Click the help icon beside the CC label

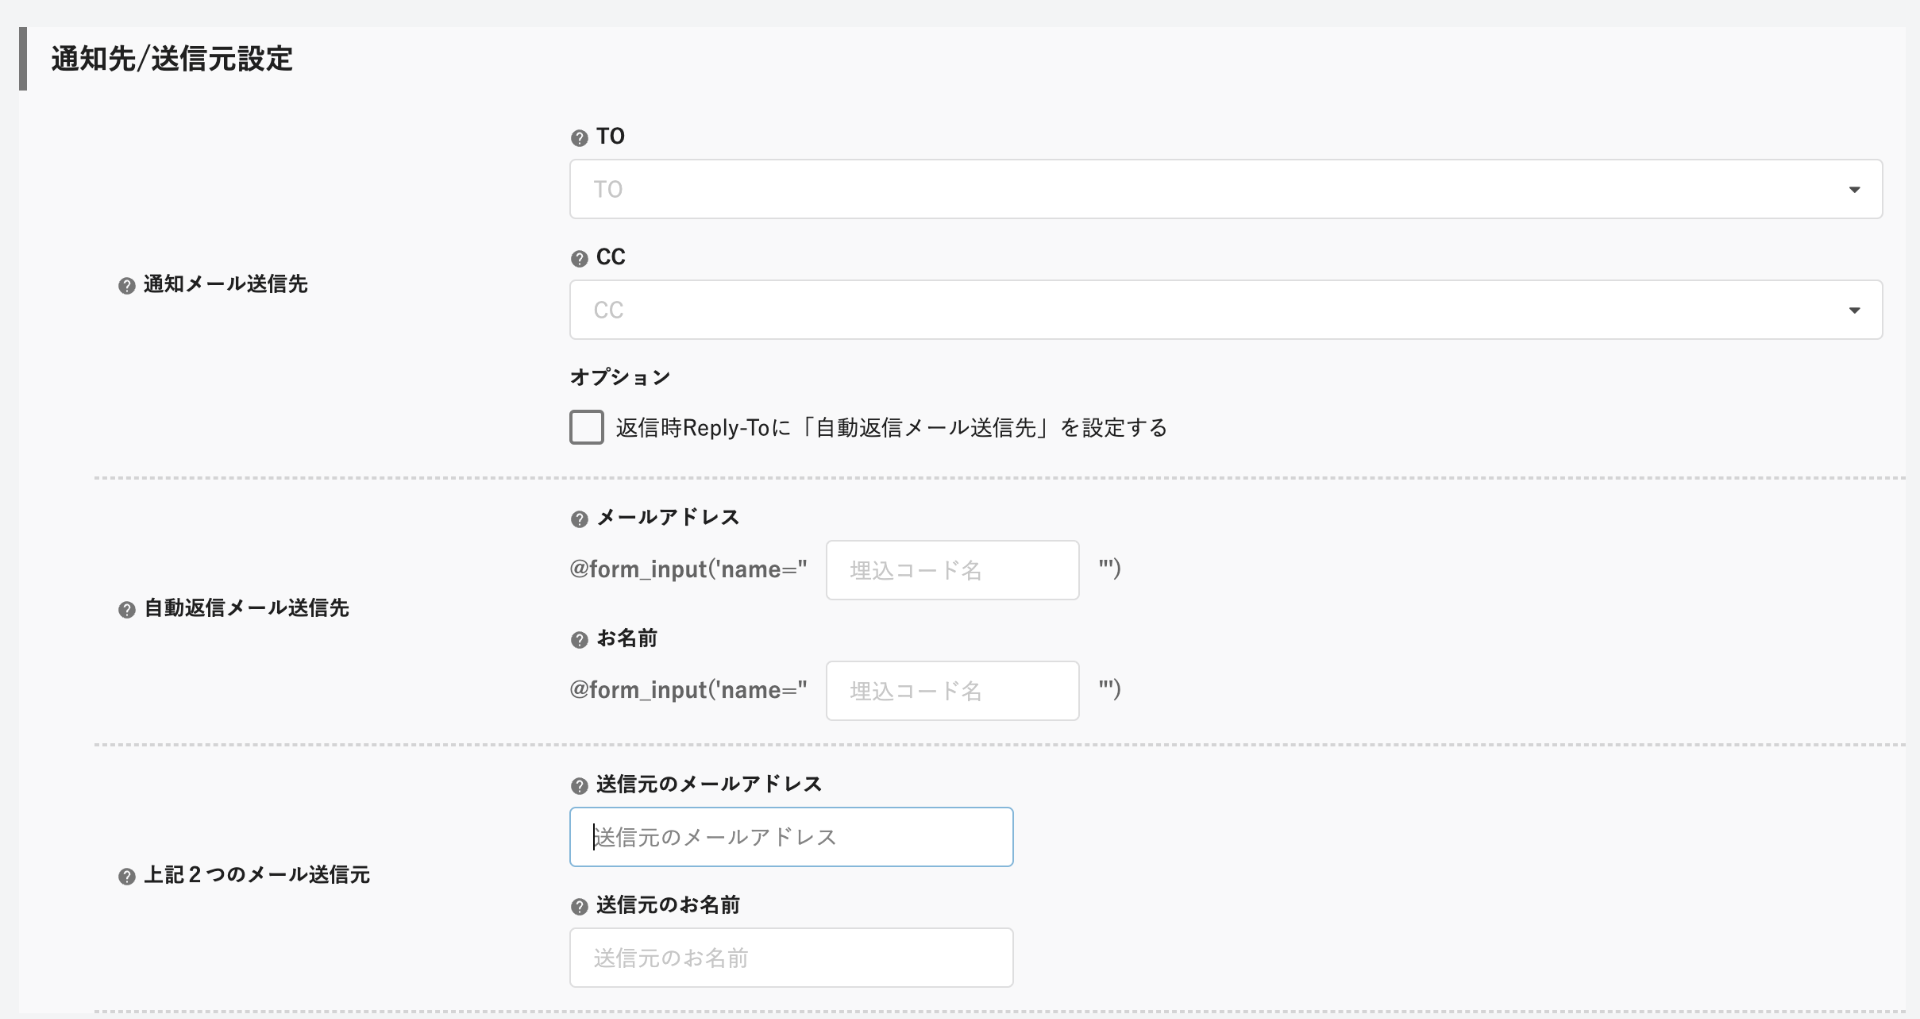(x=579, y=259)
